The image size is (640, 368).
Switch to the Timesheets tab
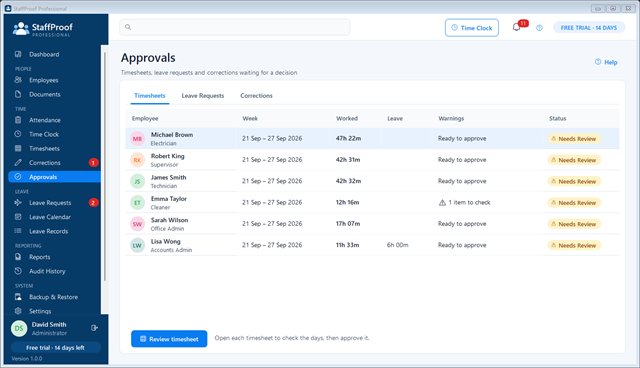tap(150, 96)
